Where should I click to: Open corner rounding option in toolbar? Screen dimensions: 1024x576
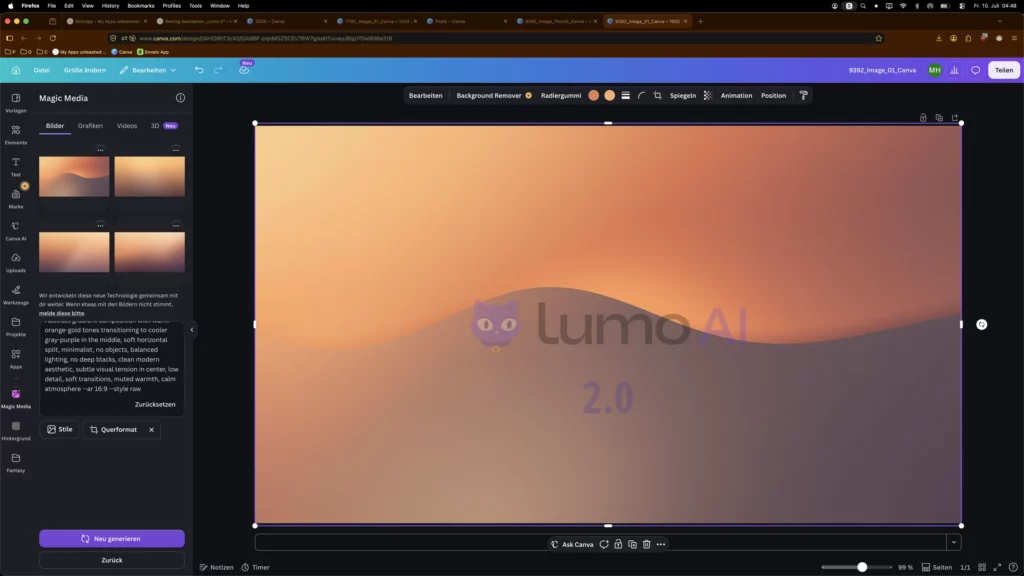coord(641,95)
